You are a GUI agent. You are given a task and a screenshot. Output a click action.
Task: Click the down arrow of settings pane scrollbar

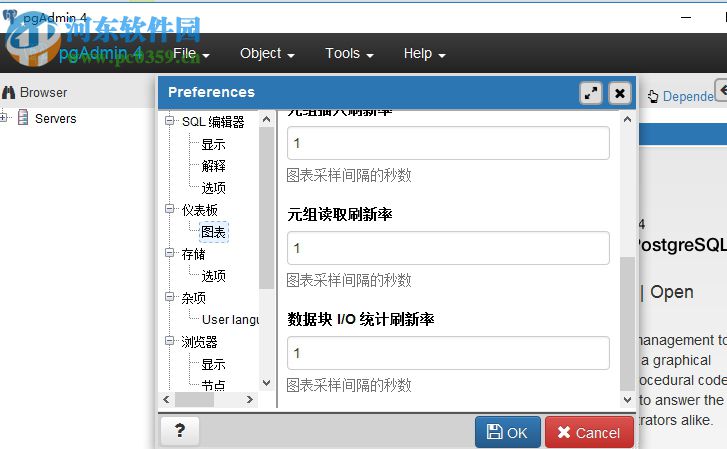pos(627,400)
